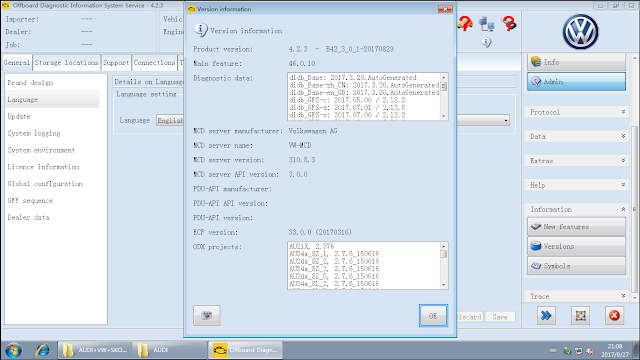Open the Versions button

(x=576, y=246)
